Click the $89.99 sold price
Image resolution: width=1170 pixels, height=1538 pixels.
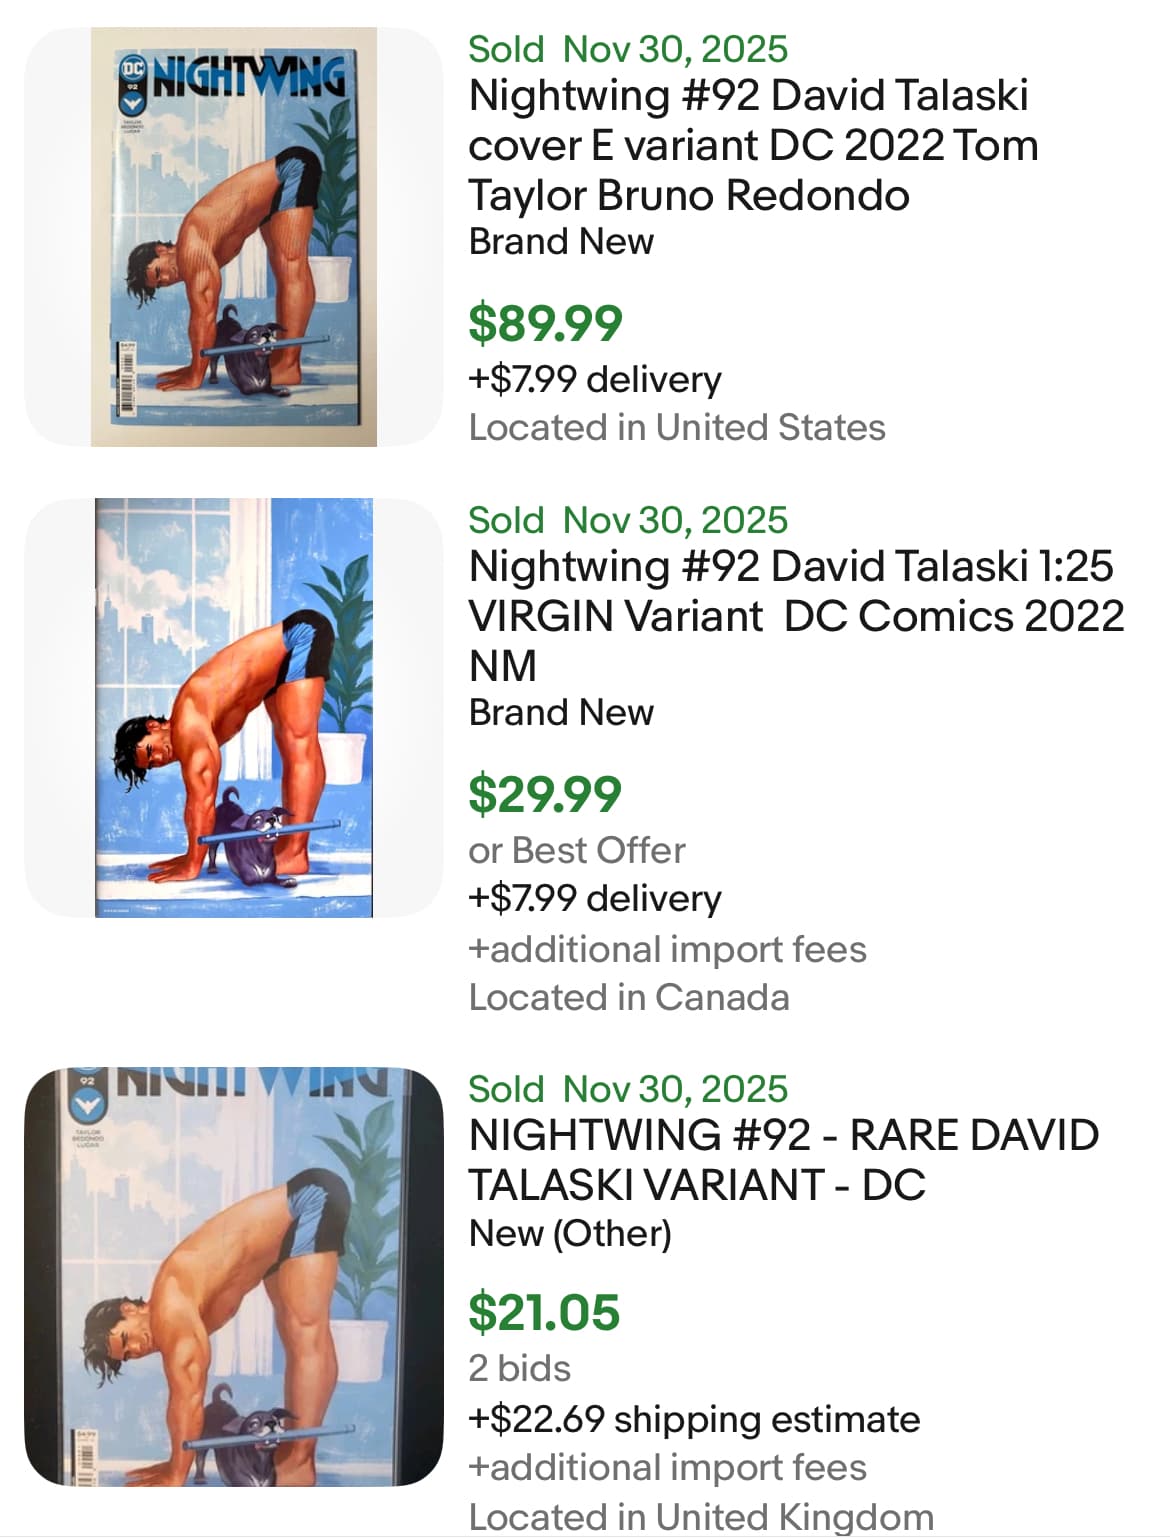click(x=545, y=323)
